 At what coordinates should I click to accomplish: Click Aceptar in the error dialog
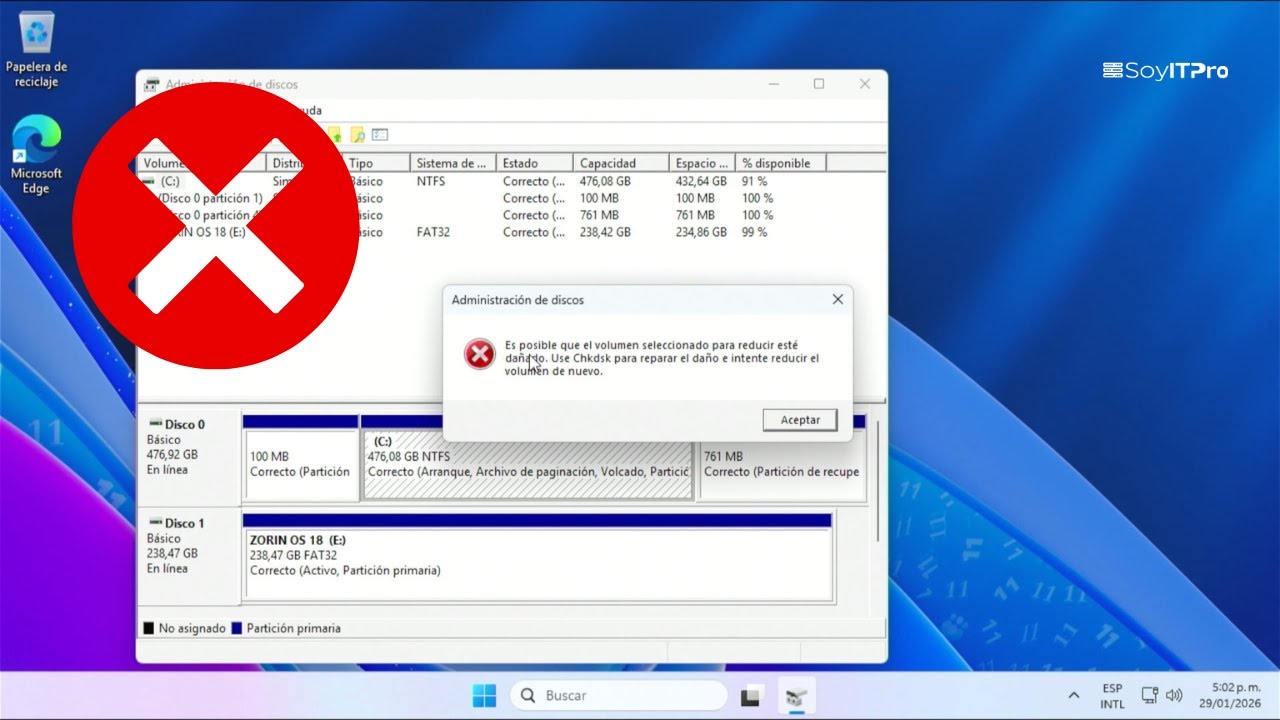[799, 420]
